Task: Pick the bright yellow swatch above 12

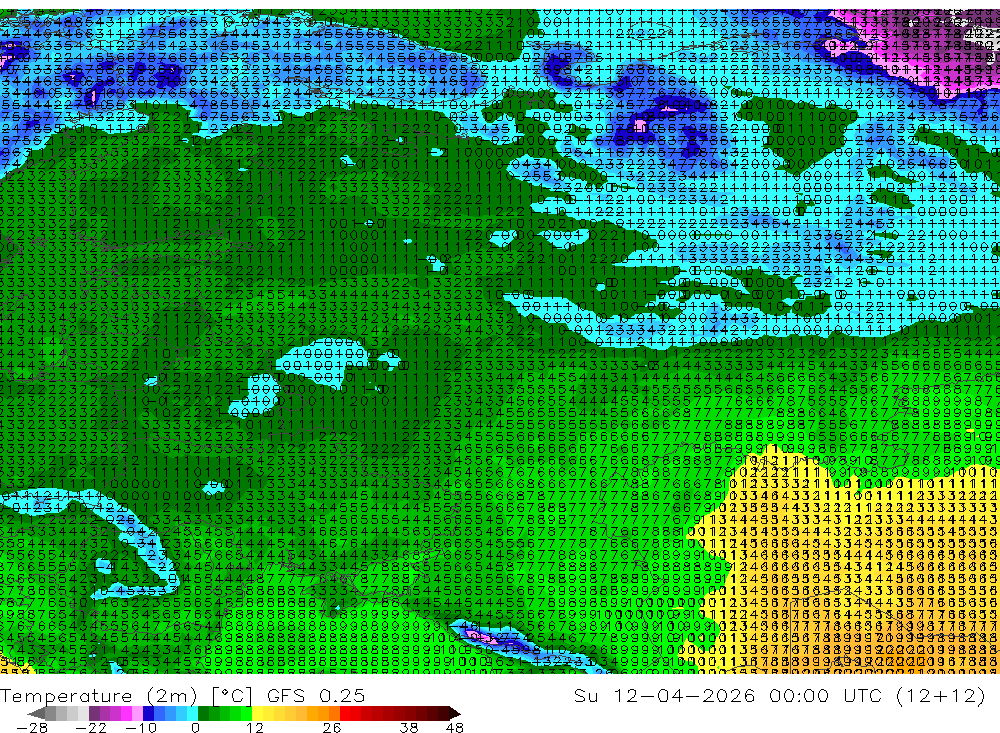Action: (x=258, y=713)
